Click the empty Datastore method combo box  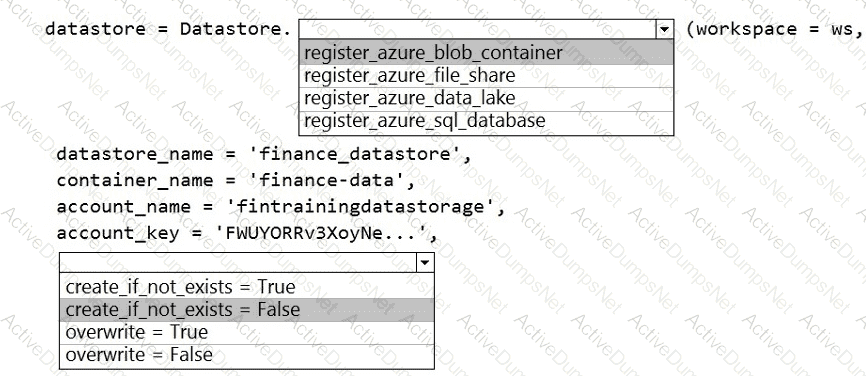[x=478, y=29]
